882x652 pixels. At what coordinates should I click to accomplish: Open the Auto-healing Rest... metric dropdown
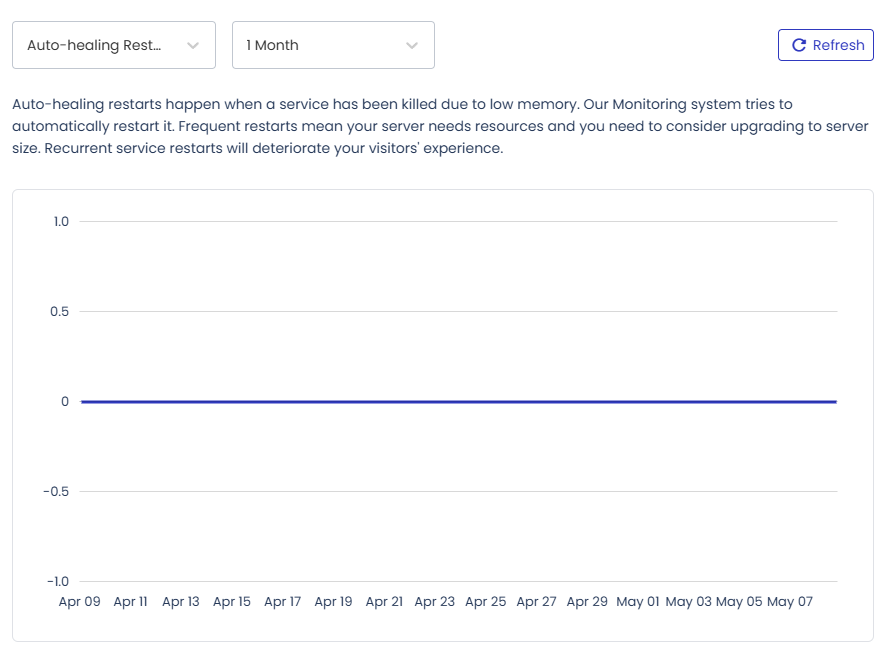click(x=114, y=45)
